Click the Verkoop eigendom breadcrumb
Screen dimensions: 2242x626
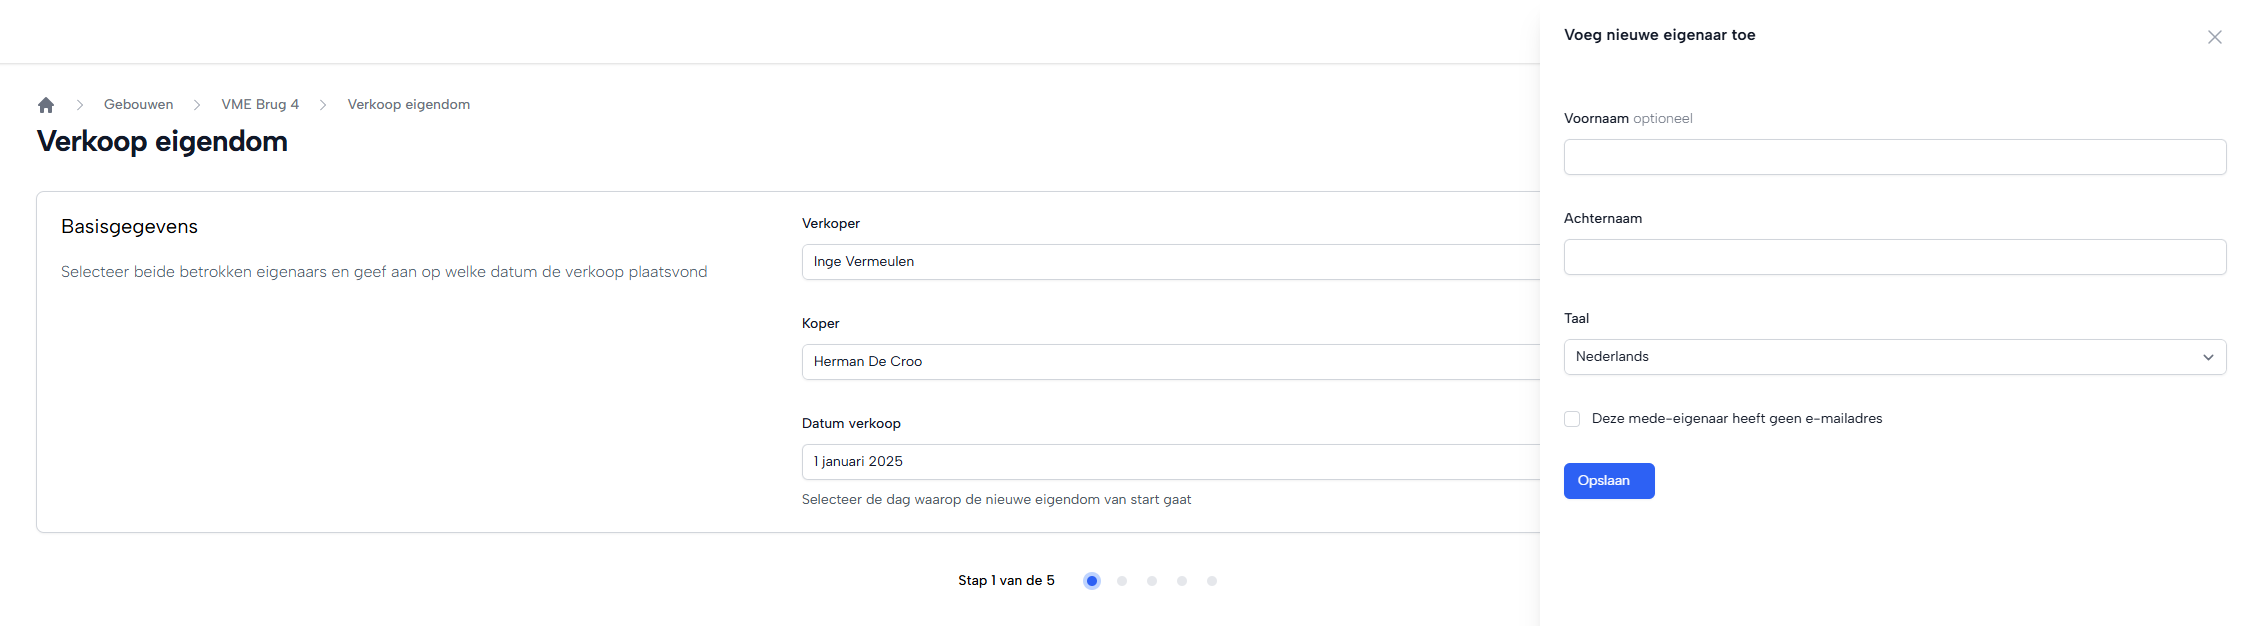click(408, 105)
